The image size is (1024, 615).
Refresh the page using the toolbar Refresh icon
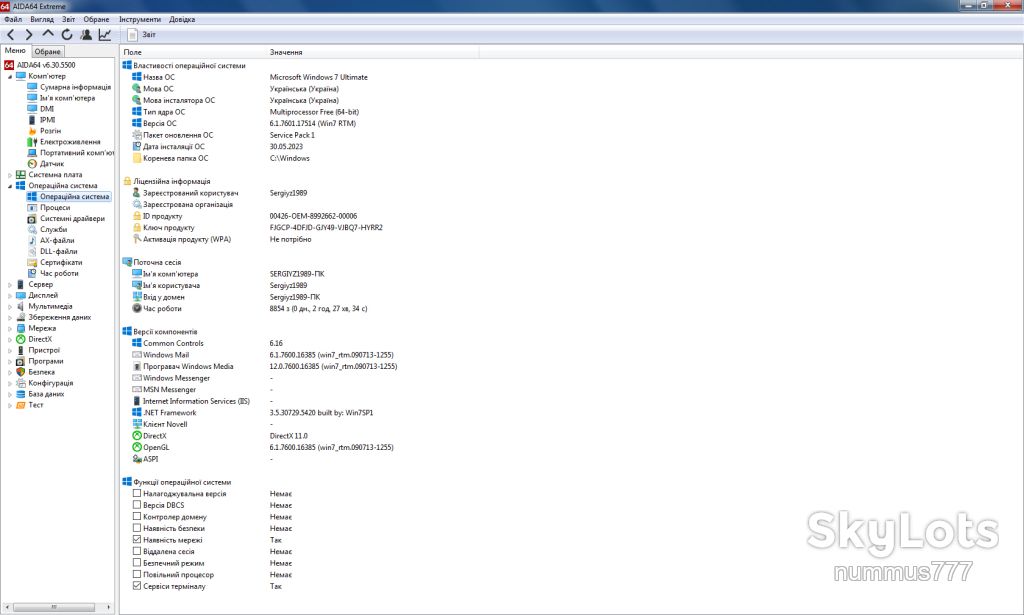[67, 35]
